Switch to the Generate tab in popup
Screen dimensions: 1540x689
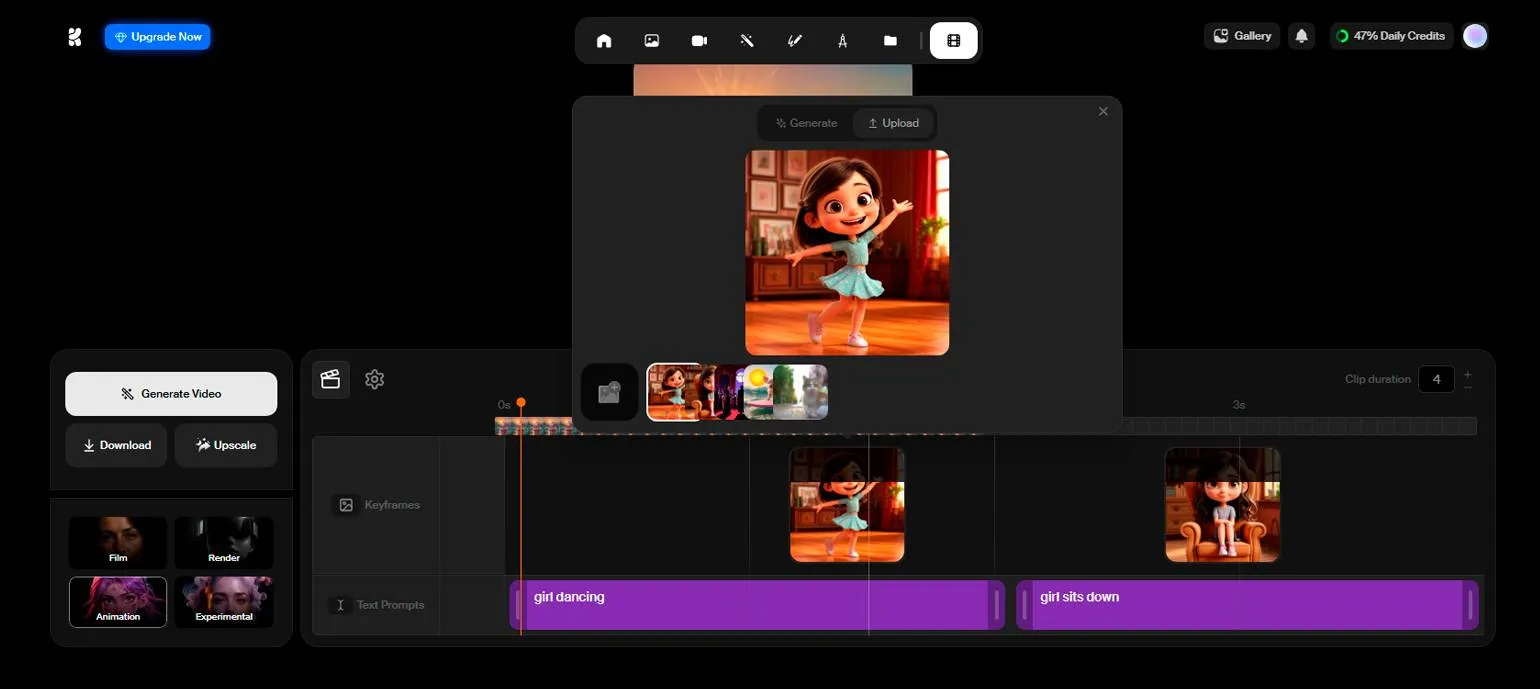pyautogui.click(x=807, y=123)
